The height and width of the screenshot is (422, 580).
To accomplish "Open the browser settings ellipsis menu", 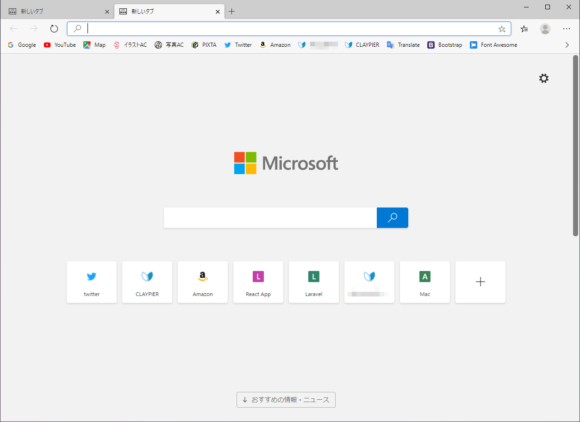I will pos(566,29).
